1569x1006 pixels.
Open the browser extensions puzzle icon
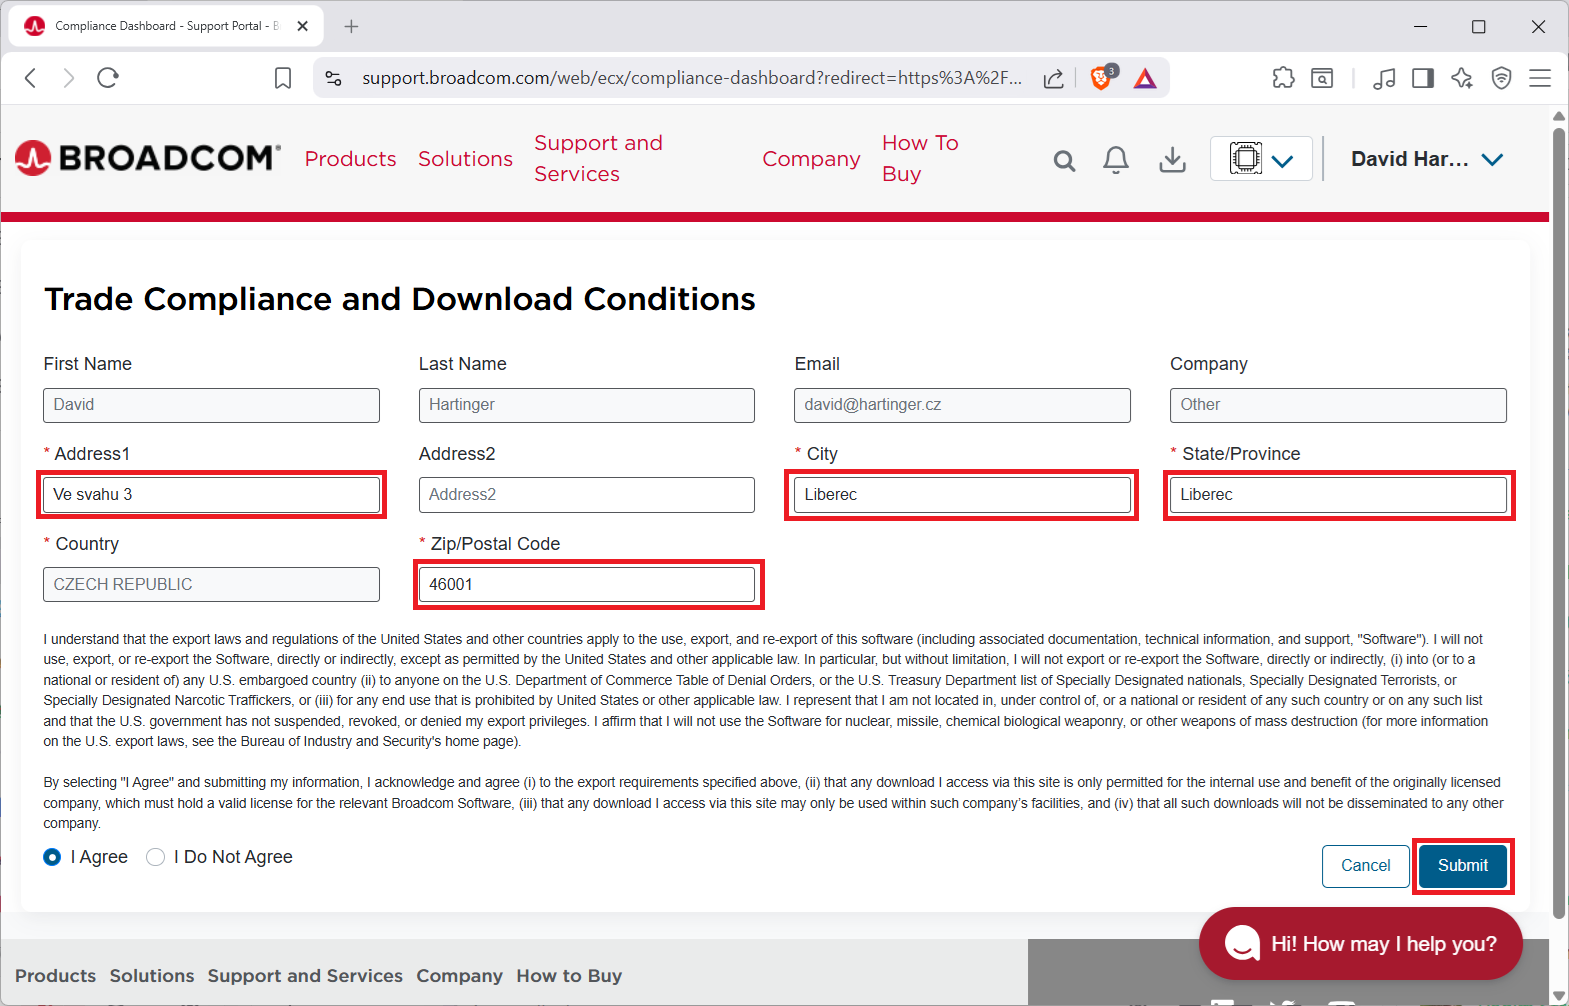[1283, 78]
